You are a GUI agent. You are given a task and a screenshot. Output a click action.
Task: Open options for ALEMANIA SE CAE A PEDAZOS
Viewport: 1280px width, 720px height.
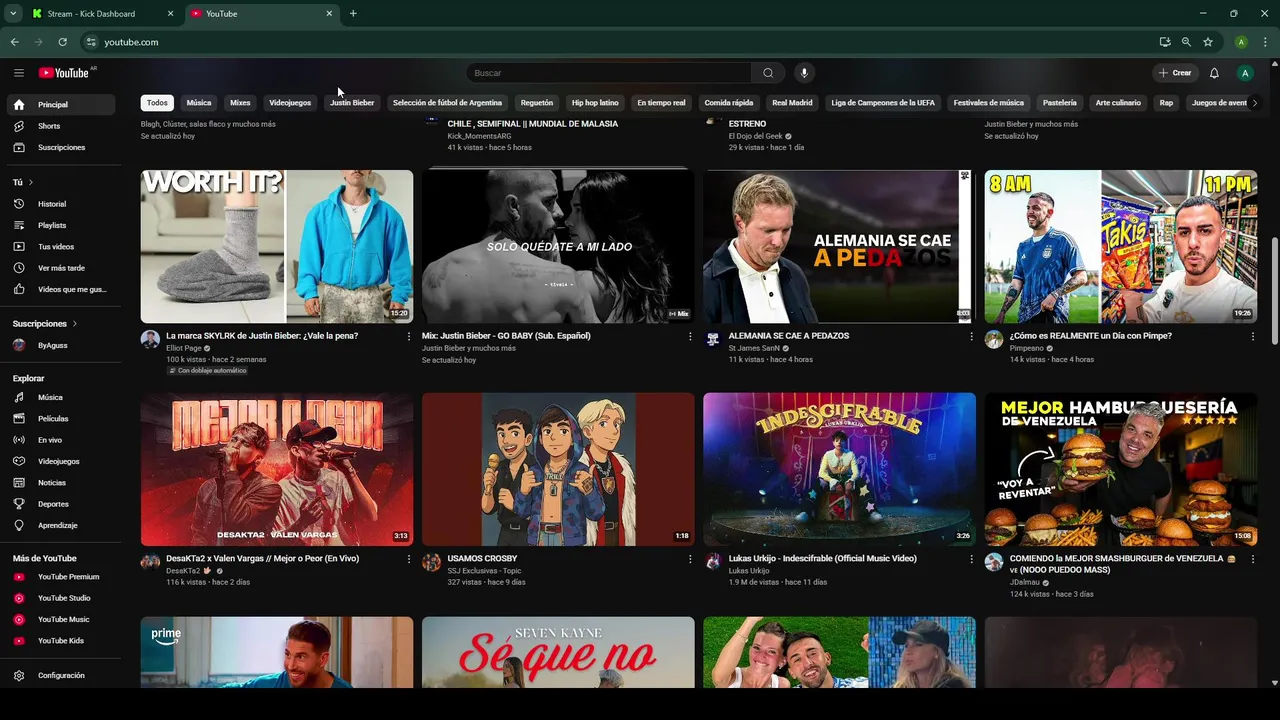pyautogui.click(x=971, y=336)
